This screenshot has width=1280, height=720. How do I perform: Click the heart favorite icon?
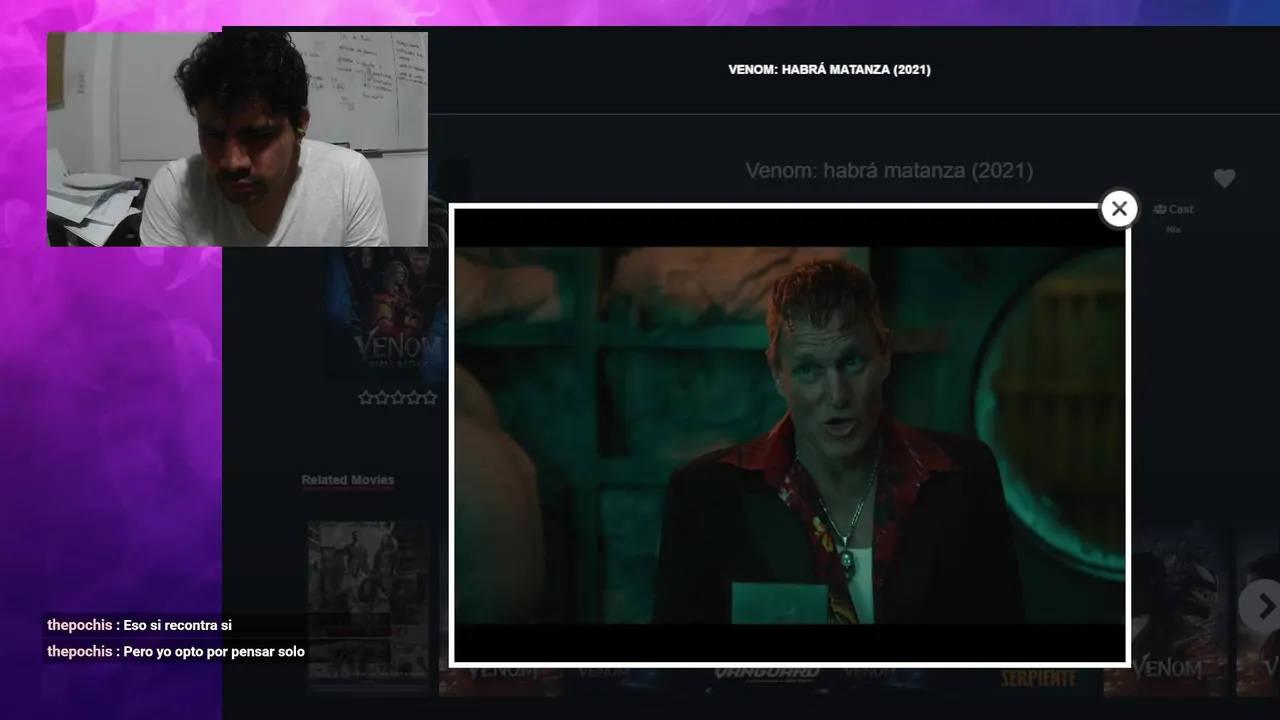1224,178
